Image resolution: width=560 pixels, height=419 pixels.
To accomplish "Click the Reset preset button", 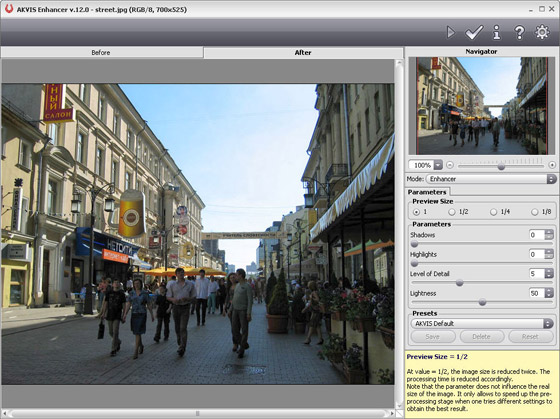I will coord(530,336).
